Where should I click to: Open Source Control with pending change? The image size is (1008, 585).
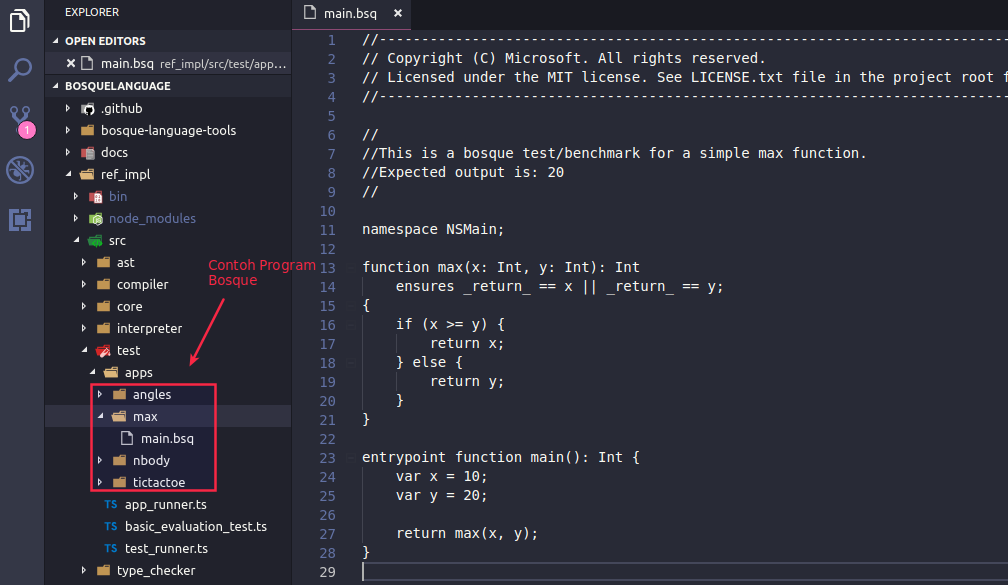pyautogui.click(x=20, y=120)
